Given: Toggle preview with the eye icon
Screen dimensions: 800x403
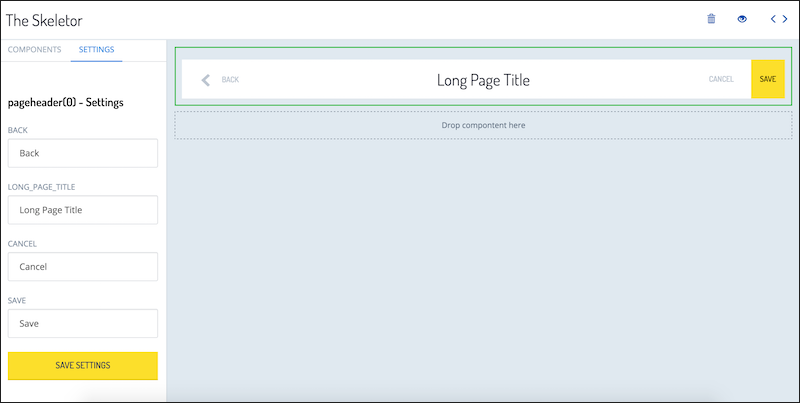Looking at the screenshot, I should 742,19.
